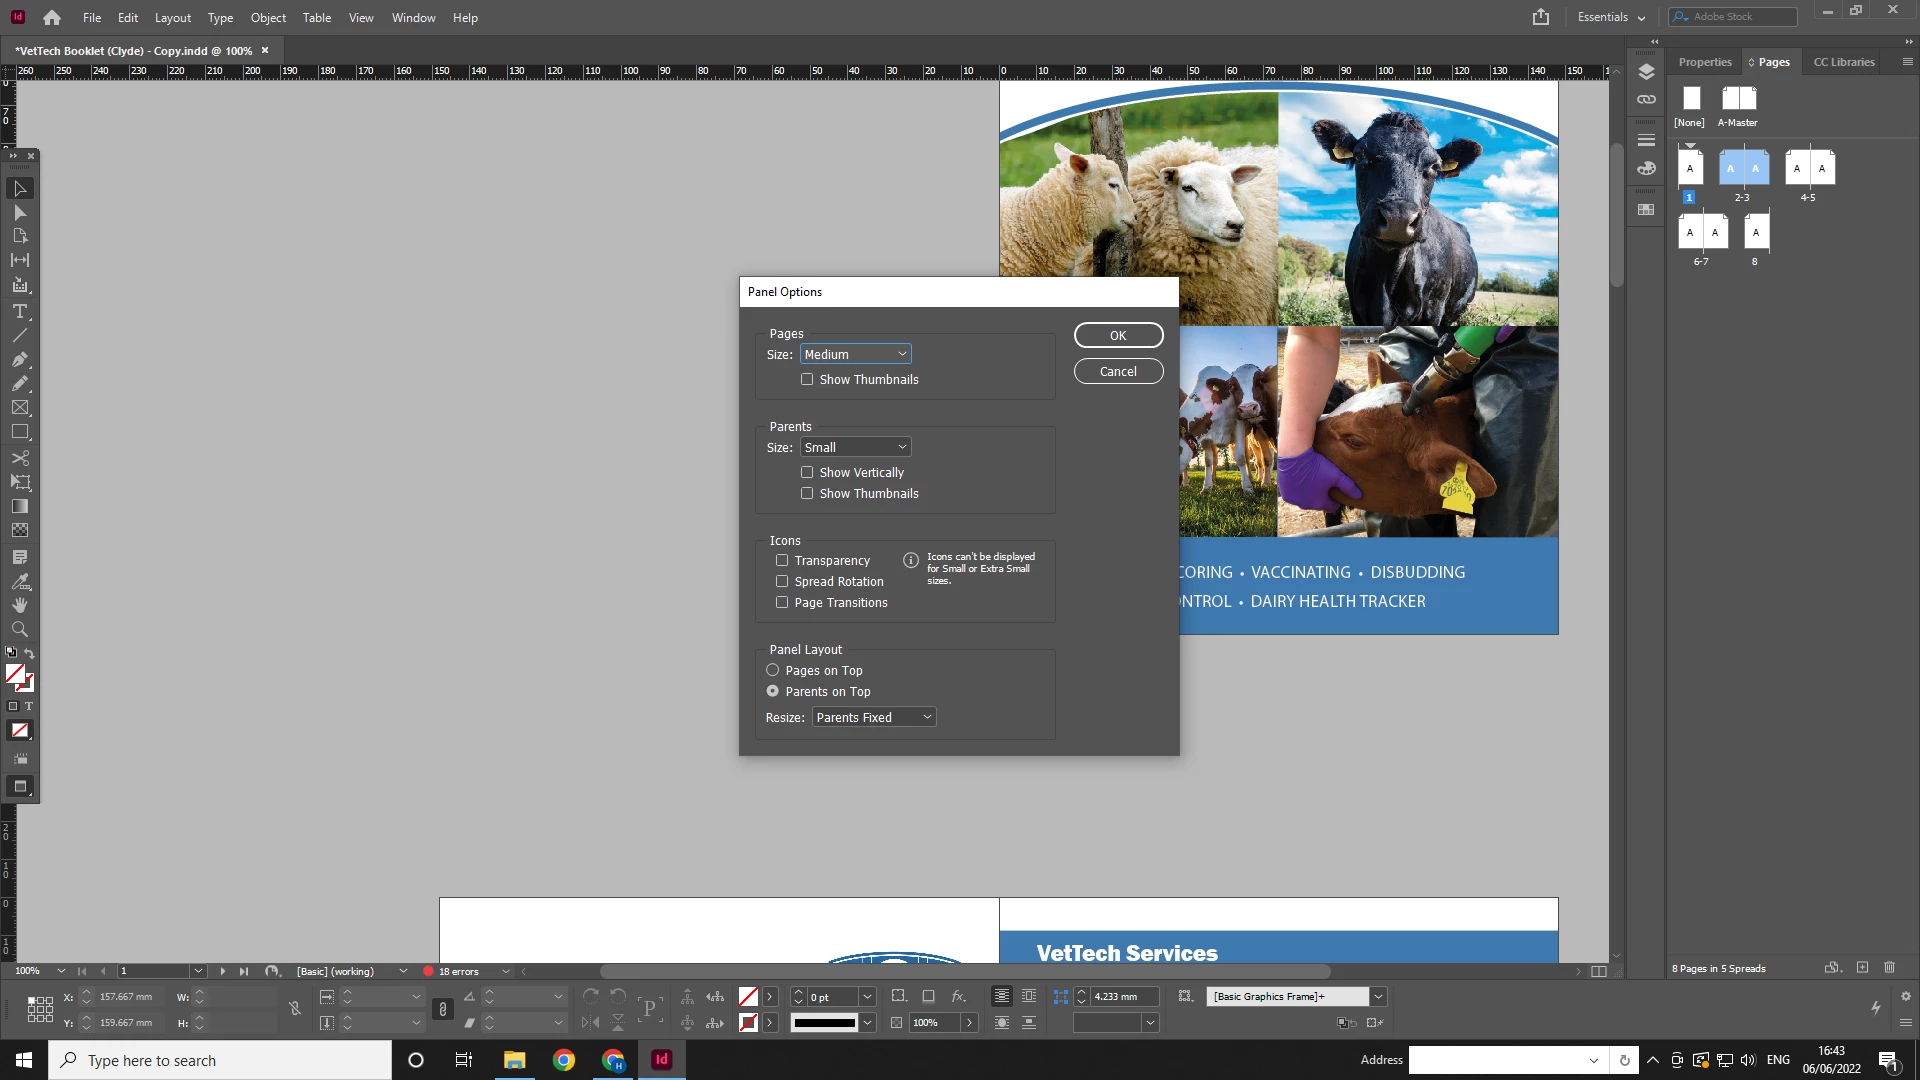
Task: Open the Resize Parents Fixed dropdown
Action: (x=873, y=717)
